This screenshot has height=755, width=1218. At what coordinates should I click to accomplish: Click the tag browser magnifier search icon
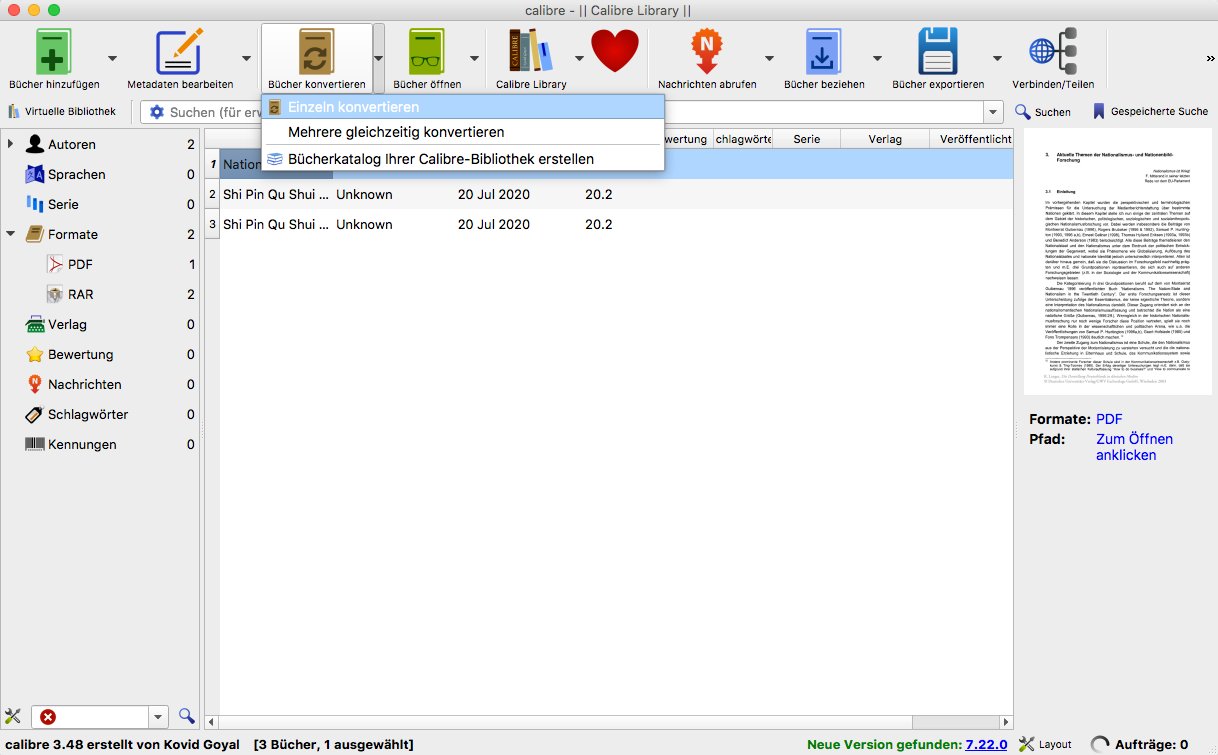pos(186,716)
